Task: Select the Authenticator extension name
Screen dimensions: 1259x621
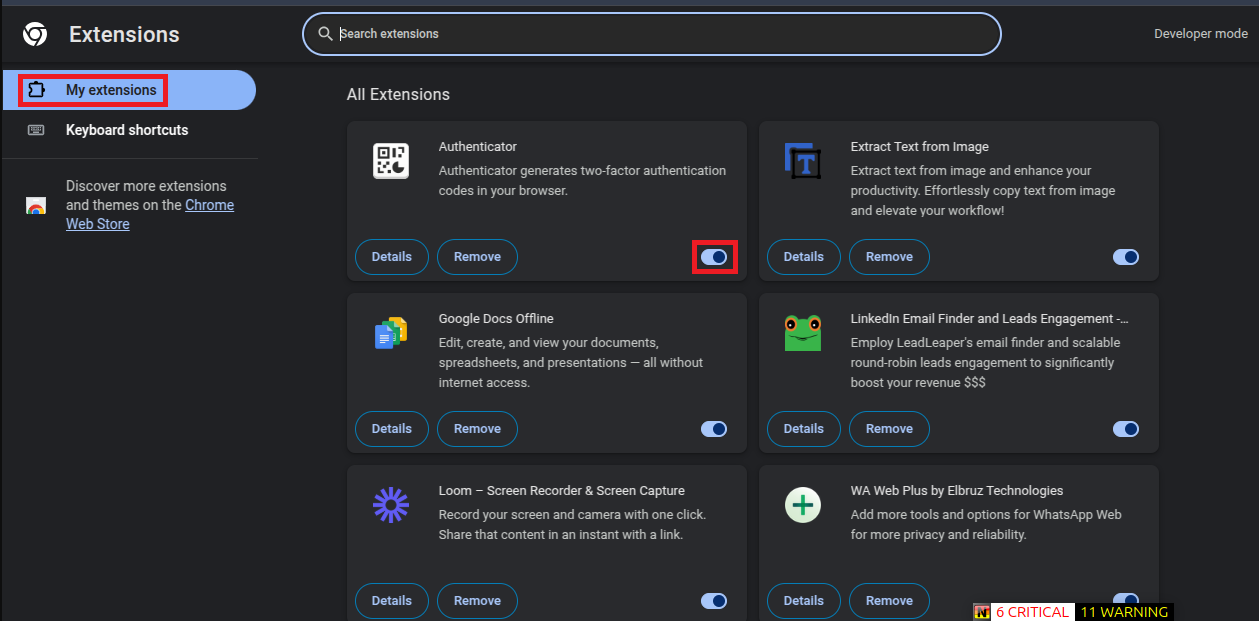Action: tap(478, 147)
